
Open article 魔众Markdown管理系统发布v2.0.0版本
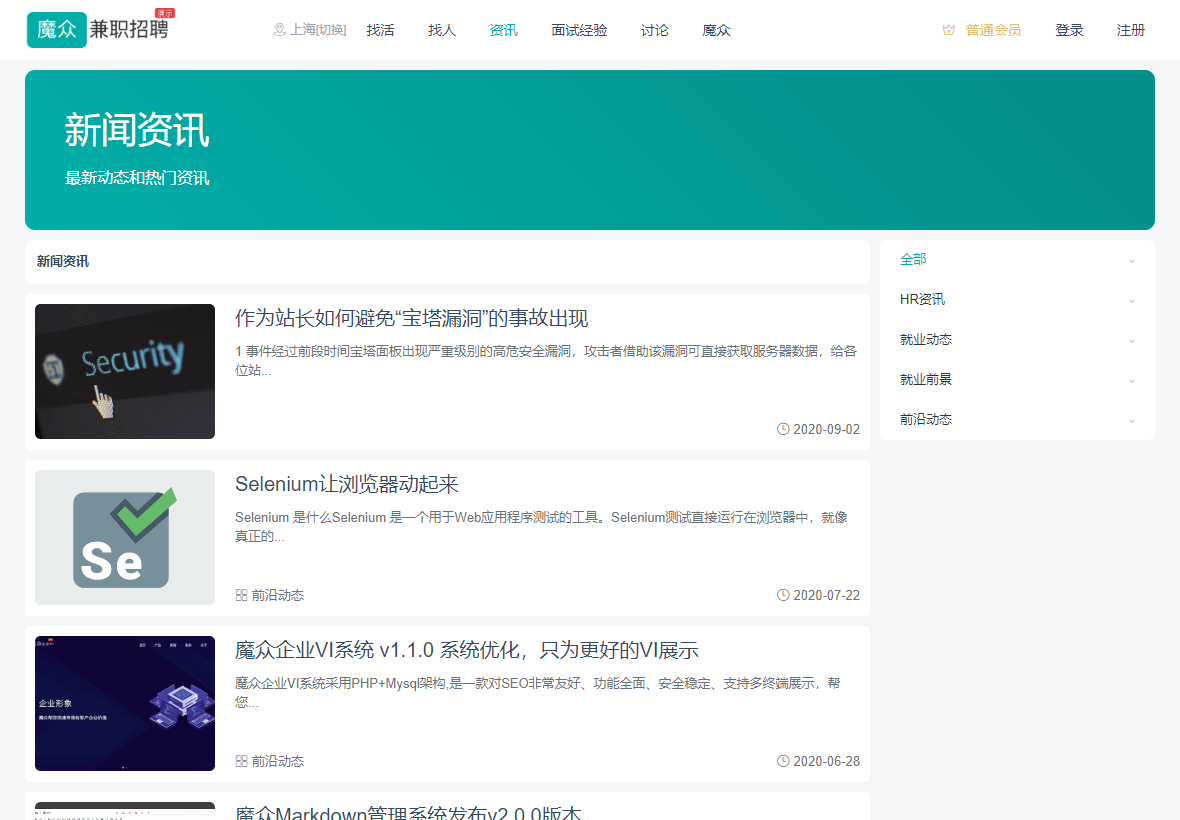(408, 812)
